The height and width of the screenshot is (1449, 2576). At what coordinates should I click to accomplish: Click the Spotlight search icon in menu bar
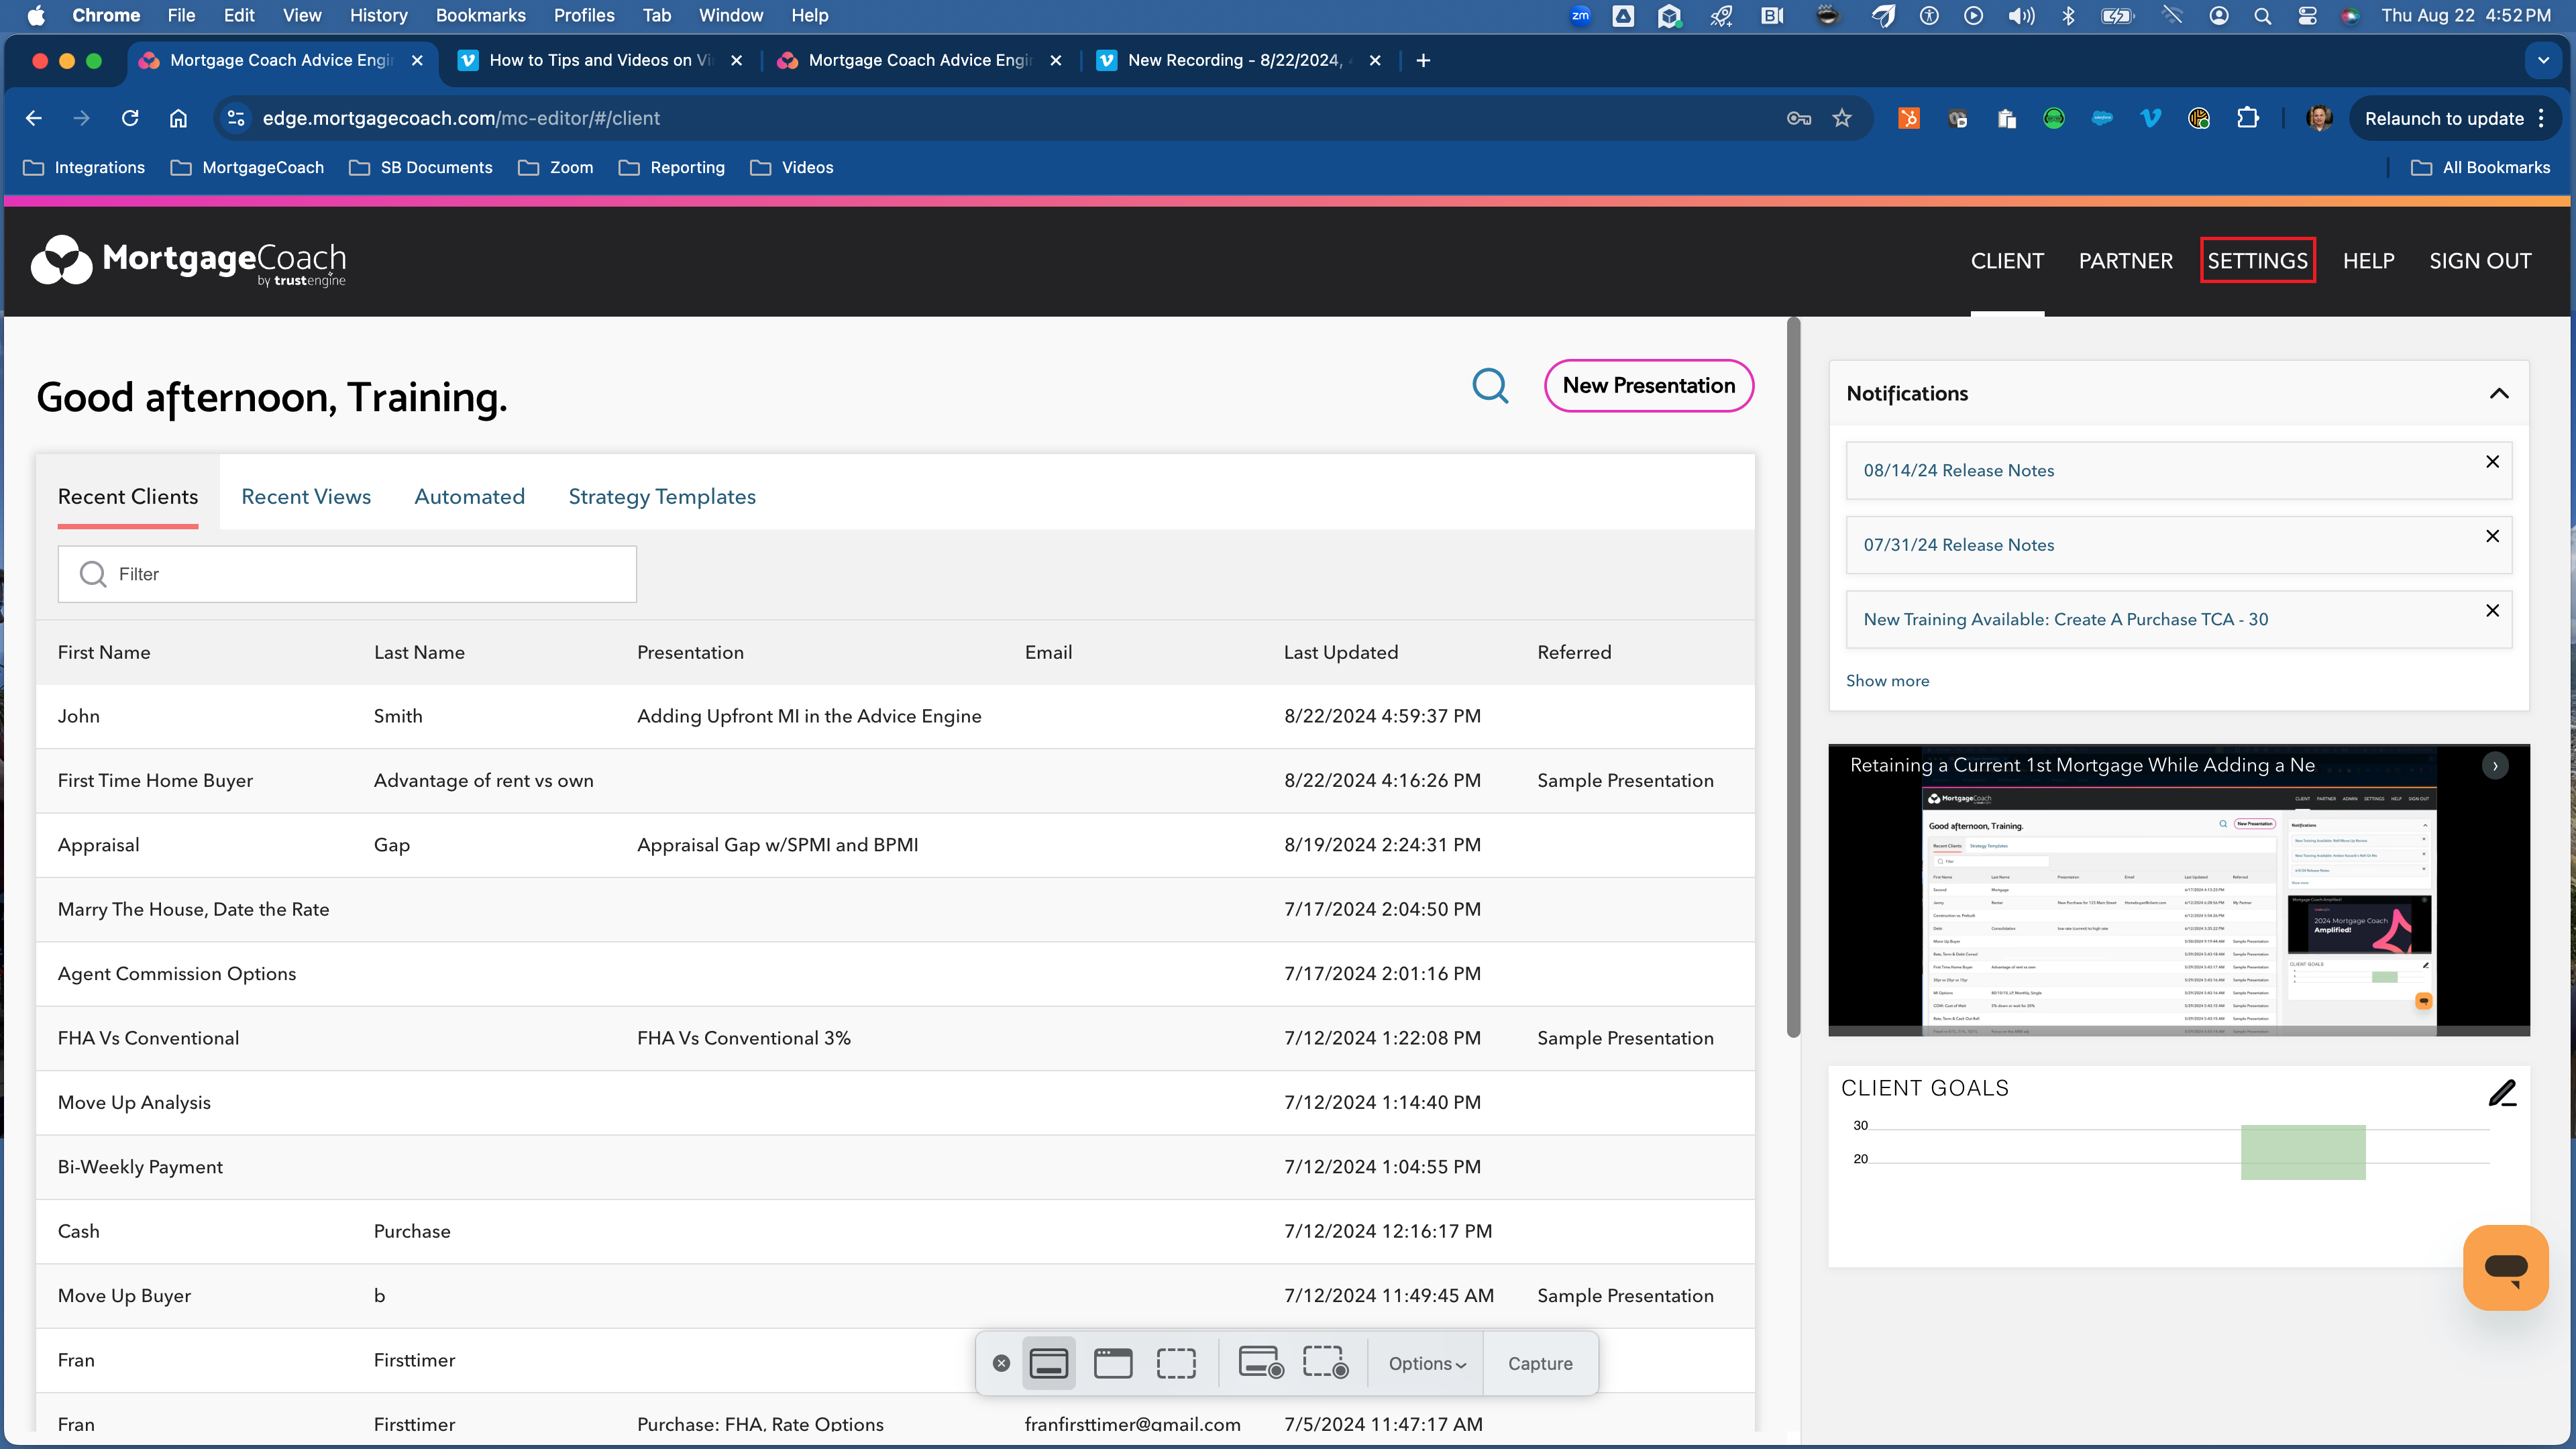[x=2262, y=15]
